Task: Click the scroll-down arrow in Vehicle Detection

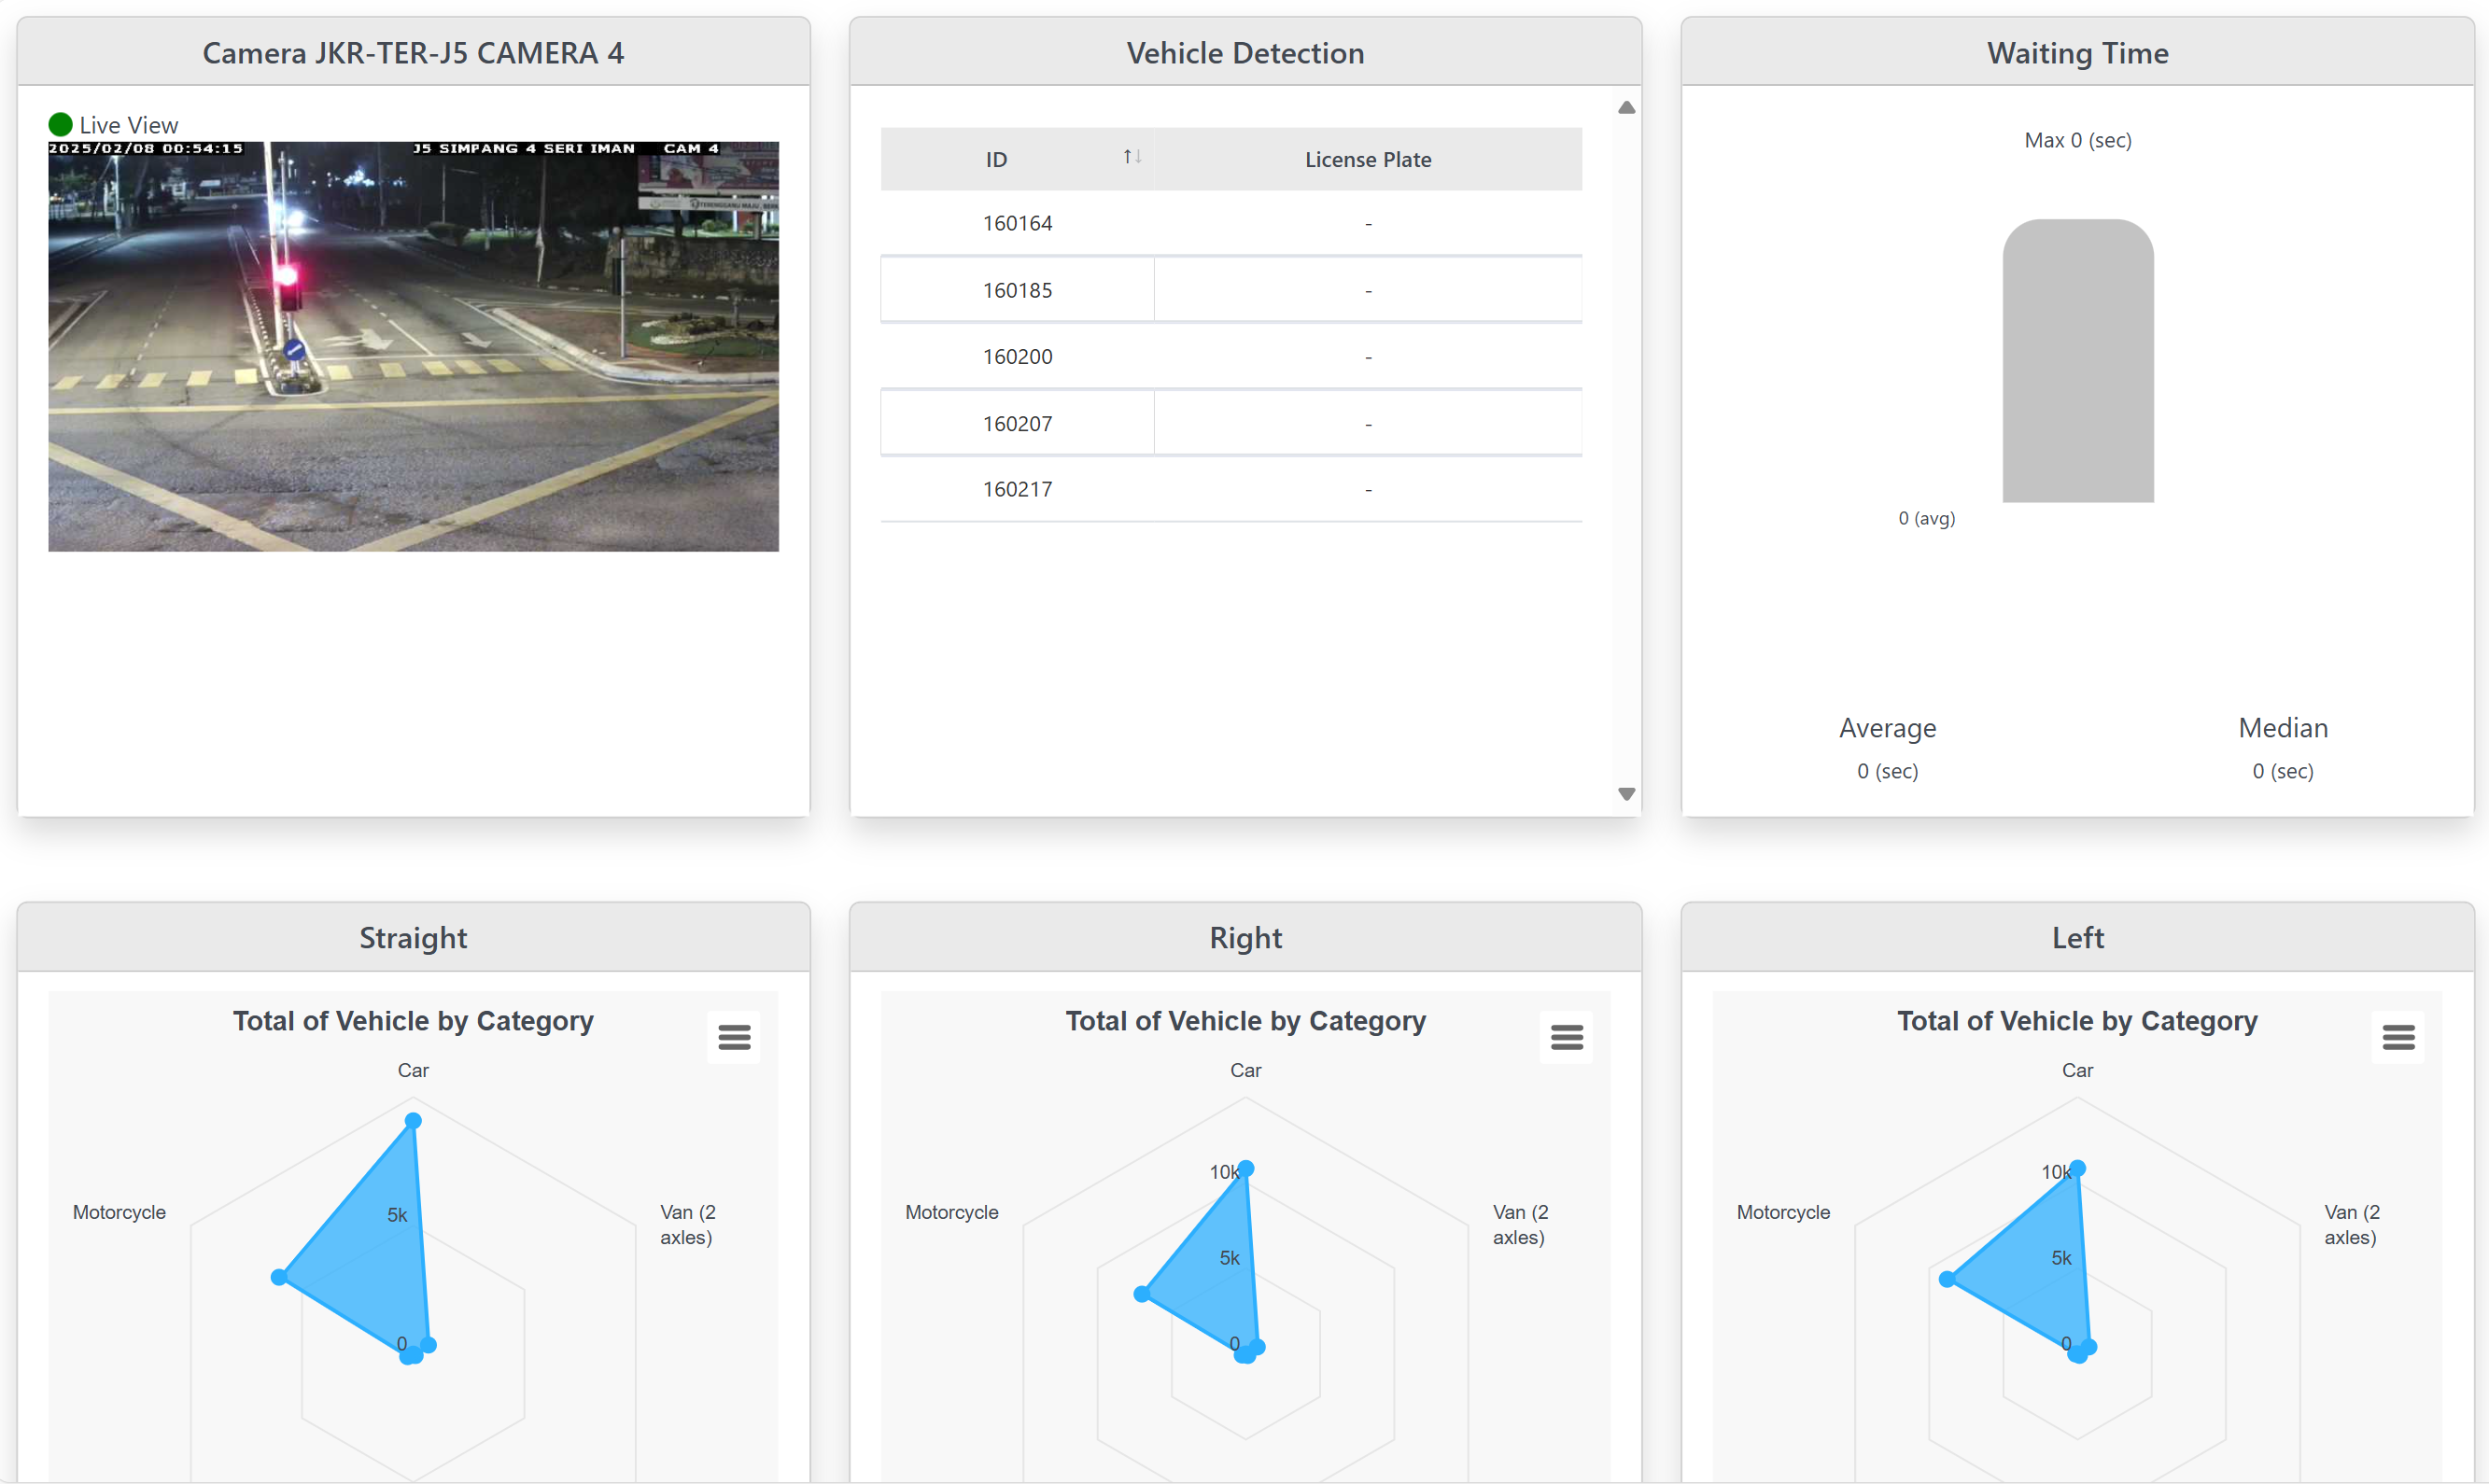Action: [x=1626, y=794]
